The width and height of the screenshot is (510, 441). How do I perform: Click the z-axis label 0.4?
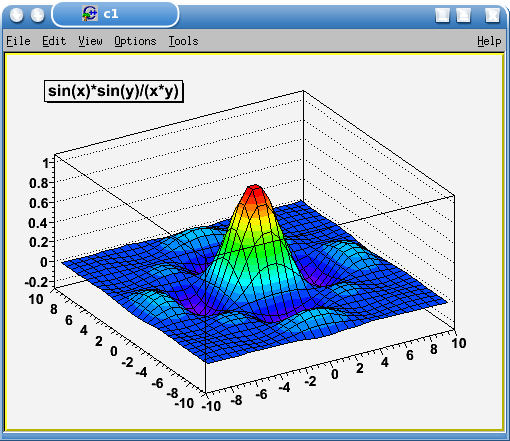pyautogui.click(x=39, y=223)
